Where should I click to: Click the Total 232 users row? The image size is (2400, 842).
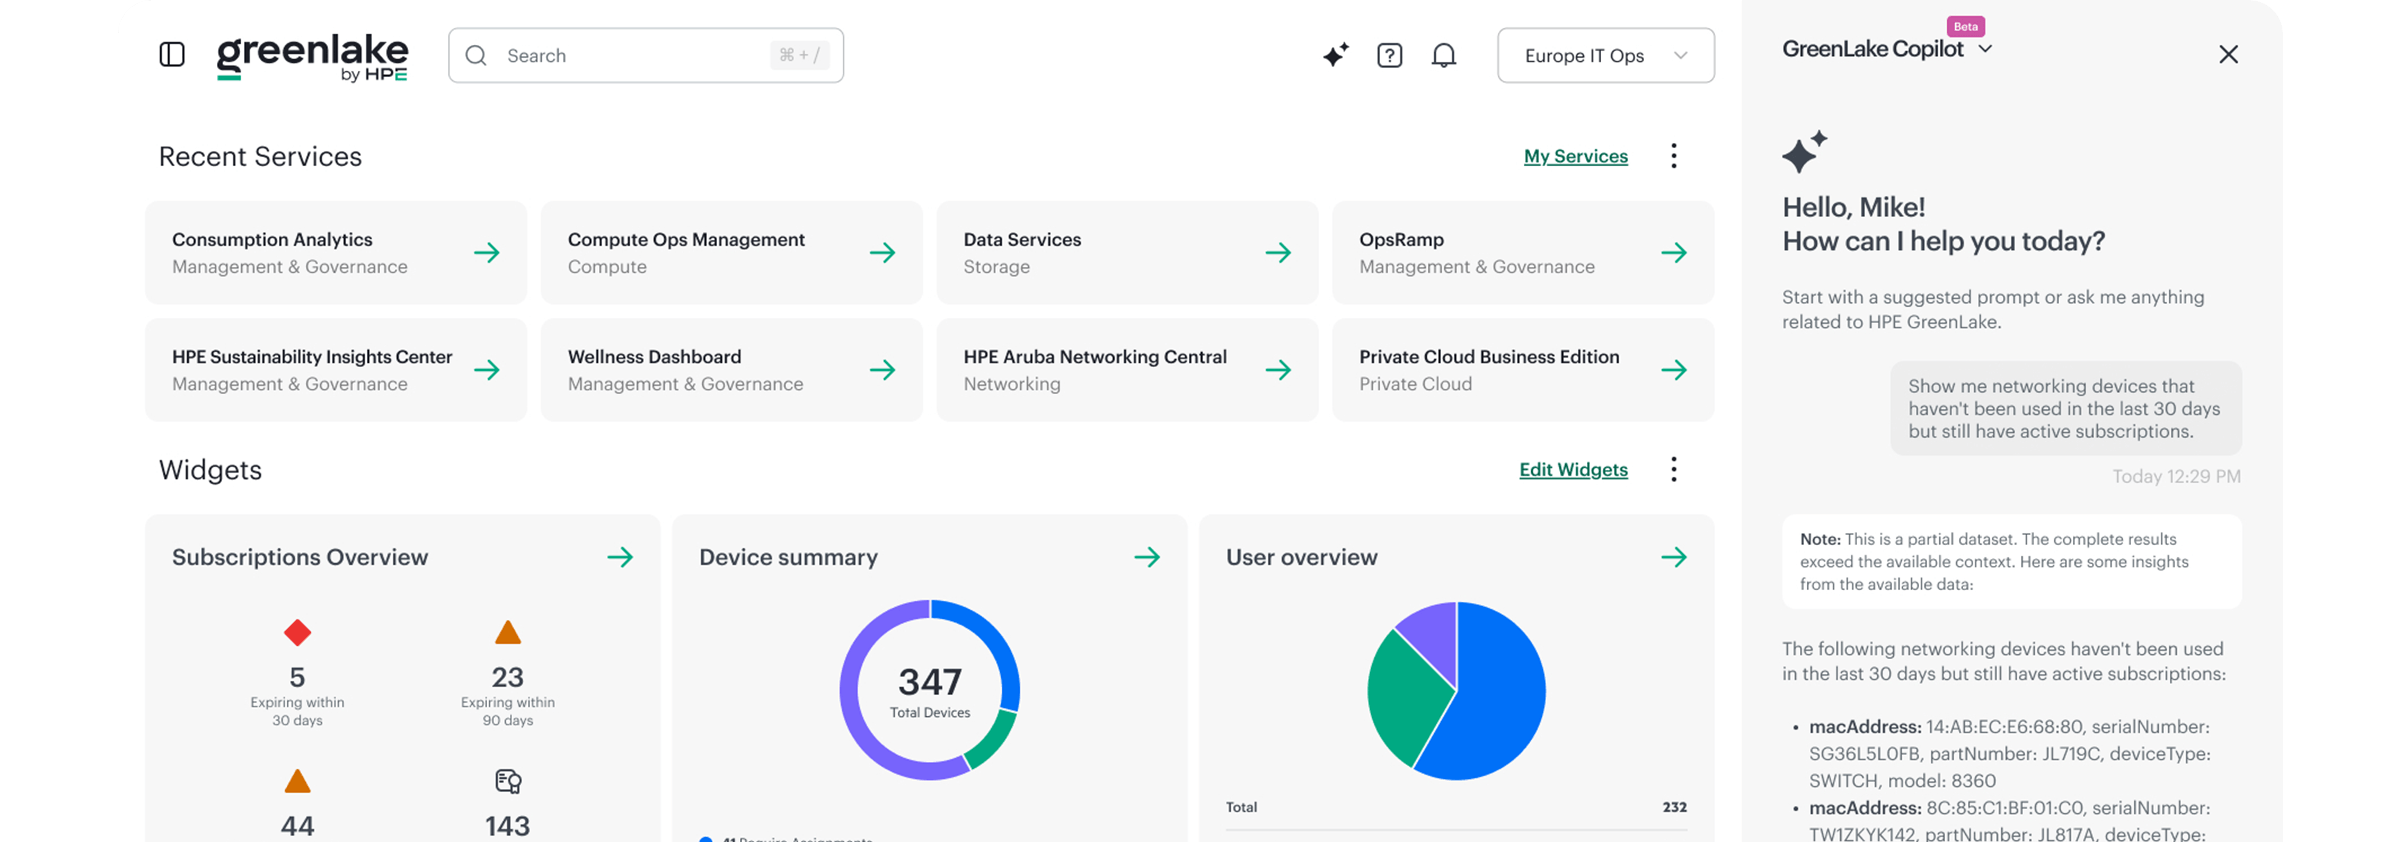[1456, 808]
